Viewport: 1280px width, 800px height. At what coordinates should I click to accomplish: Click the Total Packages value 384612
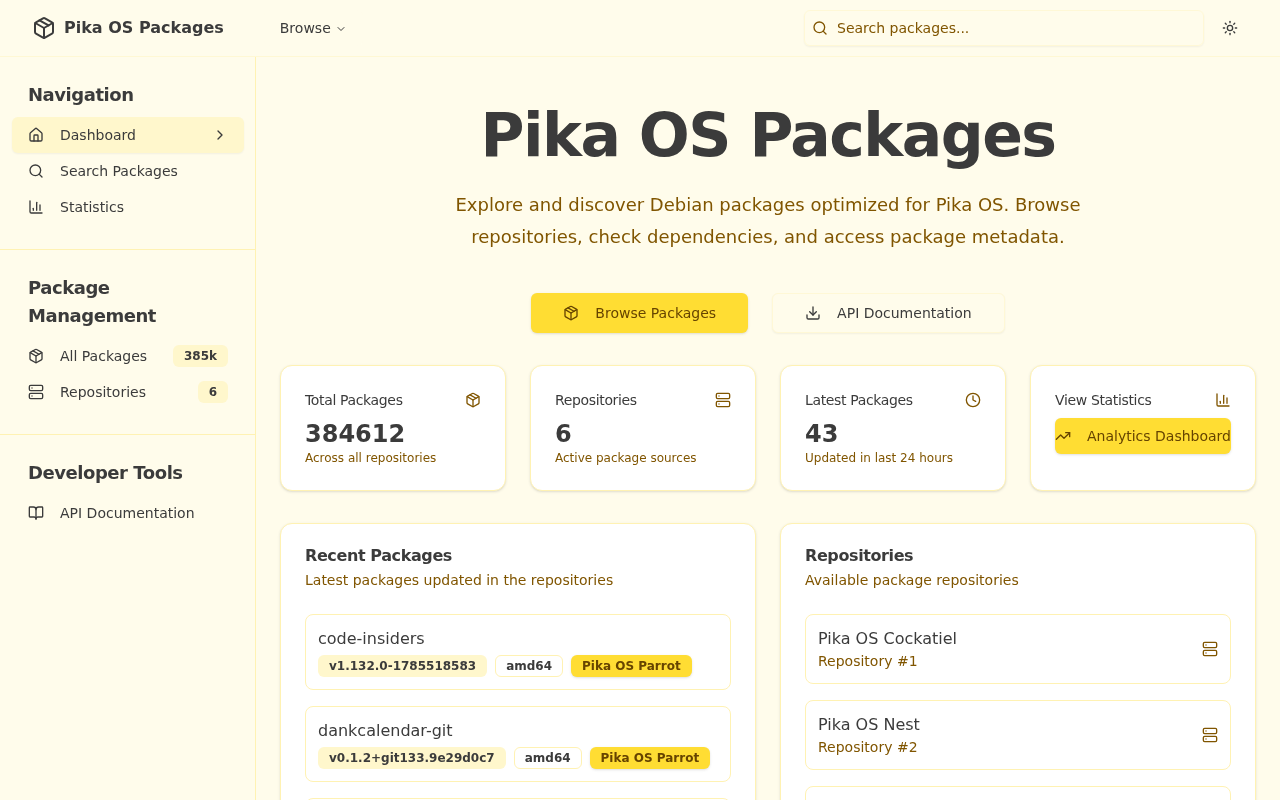click(355, 434)
